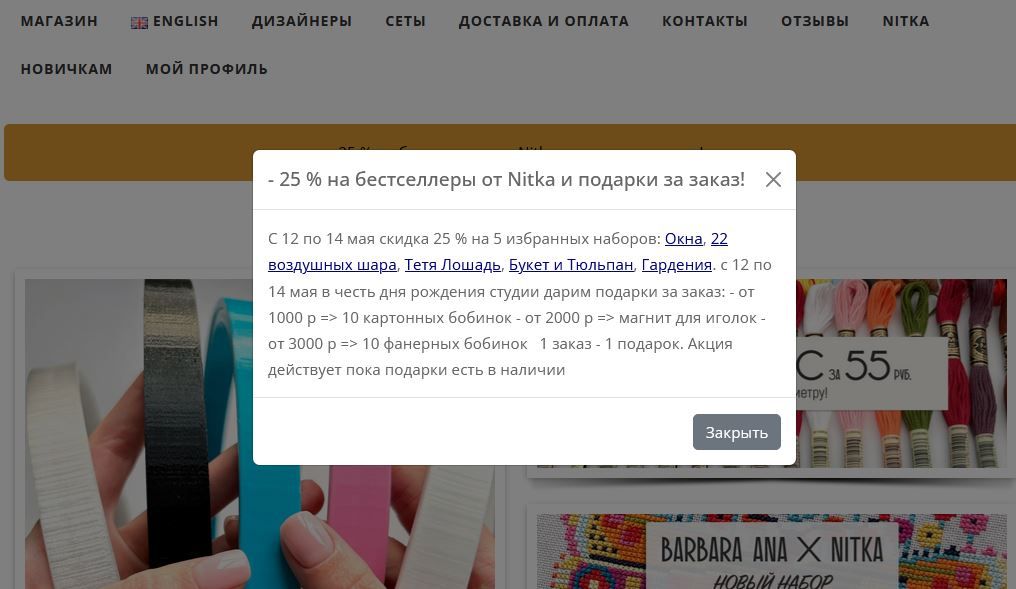The image size is (1016, 589).
Task: Open the Окна set link
Action: [684, 238]
